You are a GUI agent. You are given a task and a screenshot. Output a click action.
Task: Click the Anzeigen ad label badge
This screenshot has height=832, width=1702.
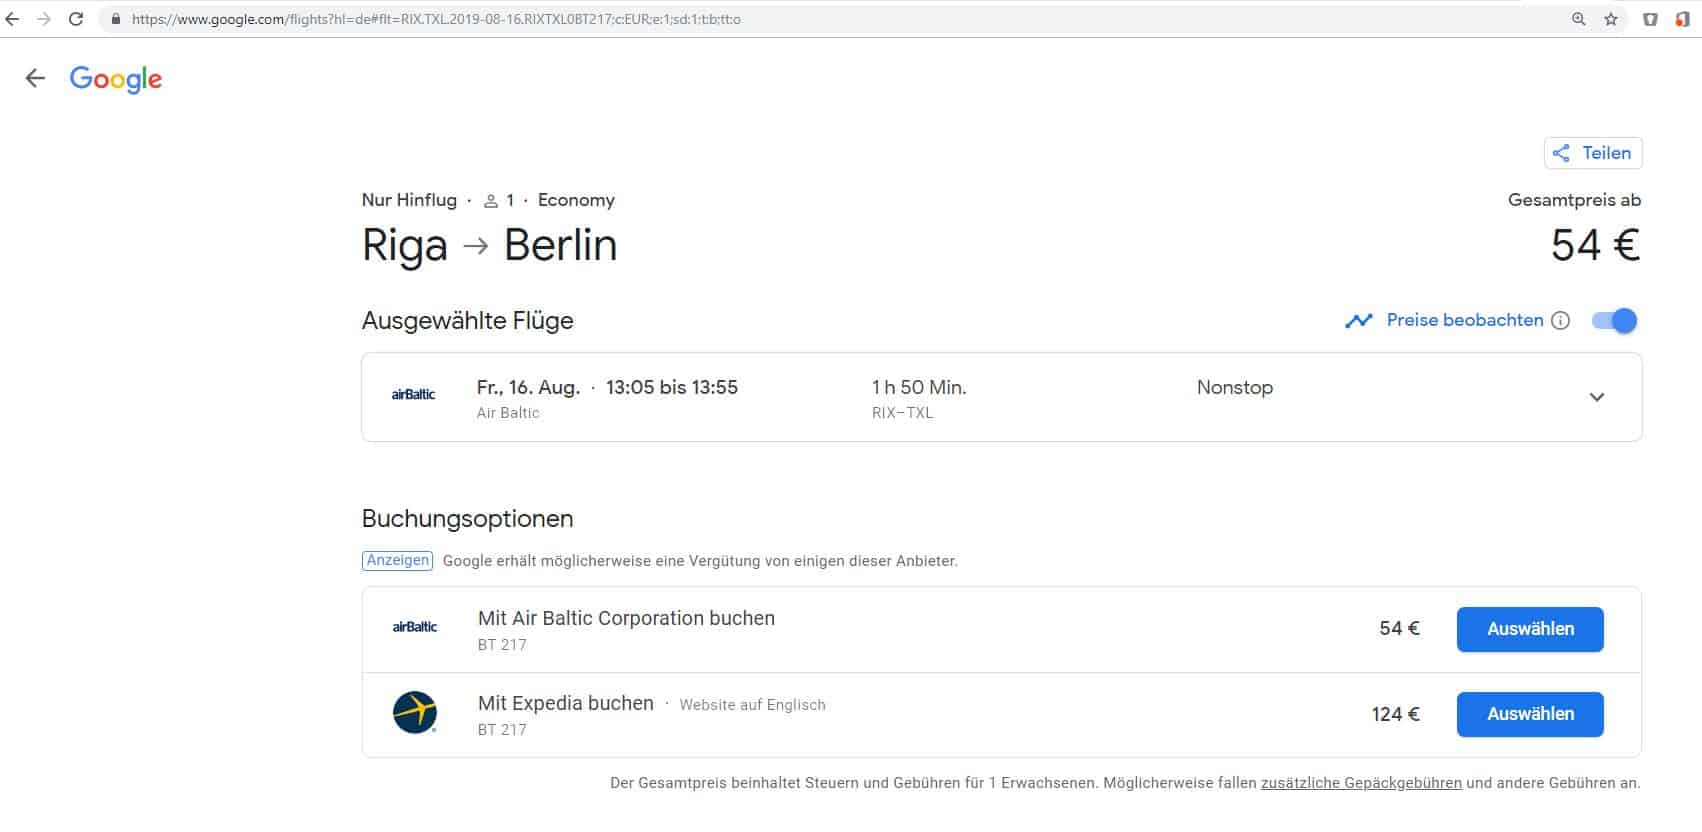point(397,560)
